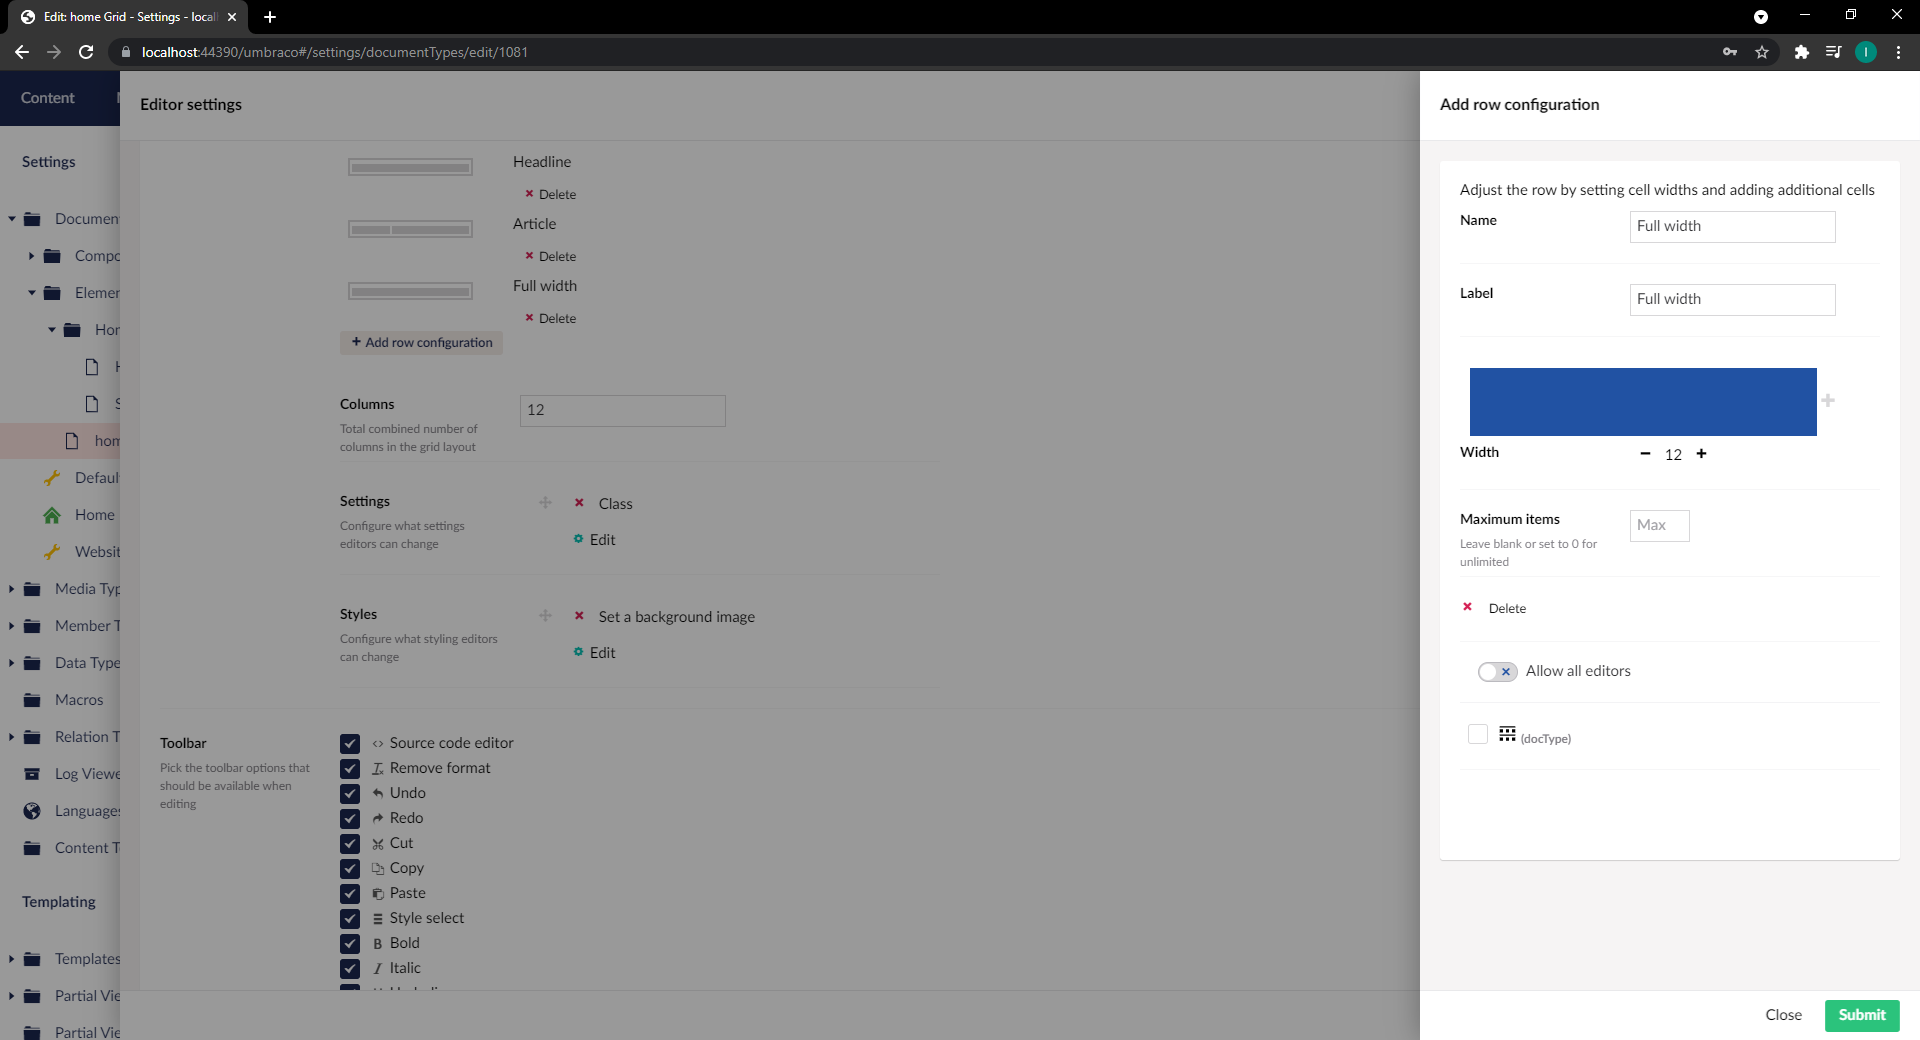Expand the Document Types tree folder
The height and width of the screenshot is (1040, 1920).
pos(12,219)
